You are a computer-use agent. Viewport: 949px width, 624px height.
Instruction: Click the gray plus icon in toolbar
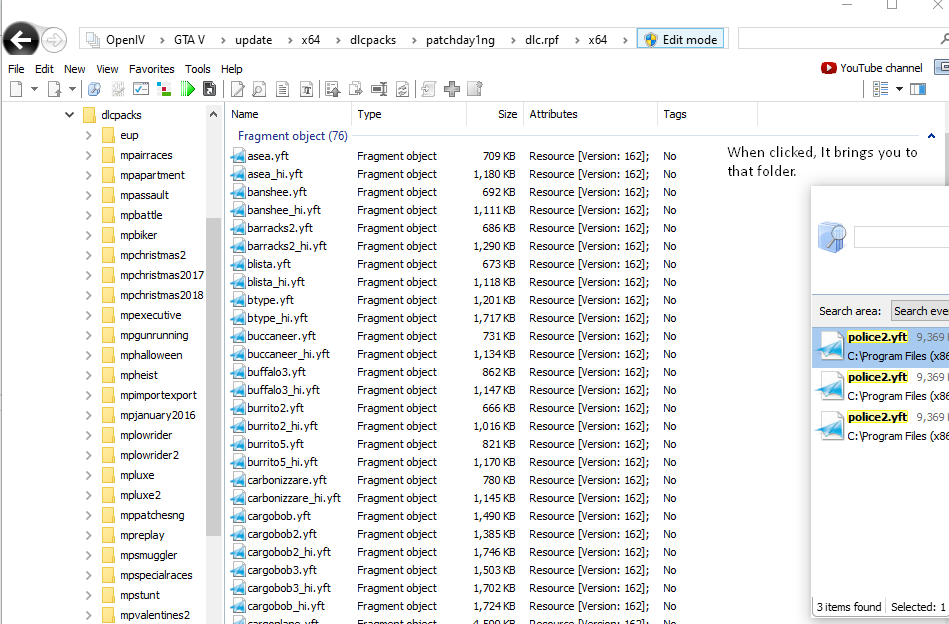point(452,89)
